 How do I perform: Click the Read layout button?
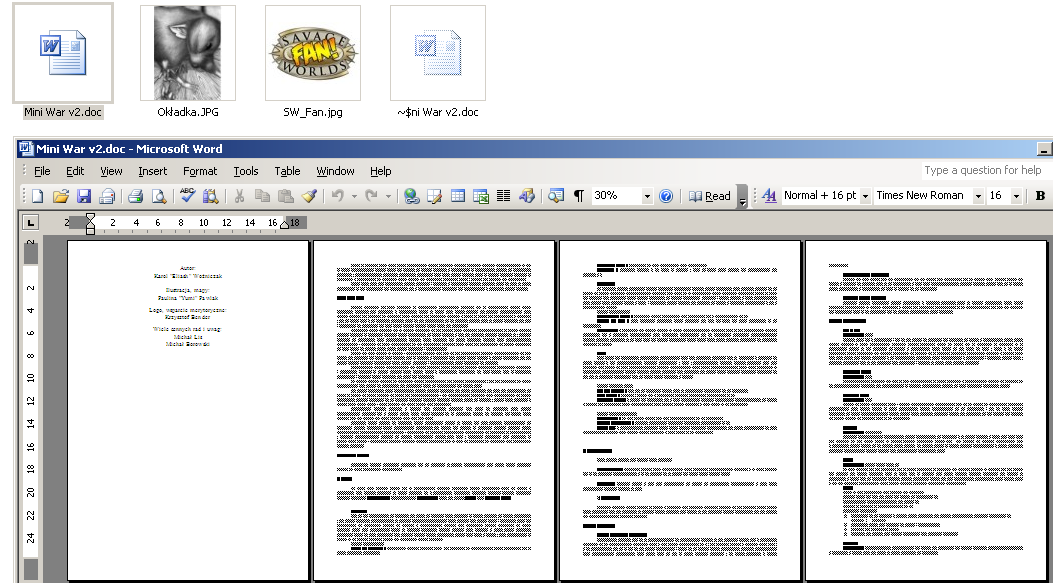(710, 196)
